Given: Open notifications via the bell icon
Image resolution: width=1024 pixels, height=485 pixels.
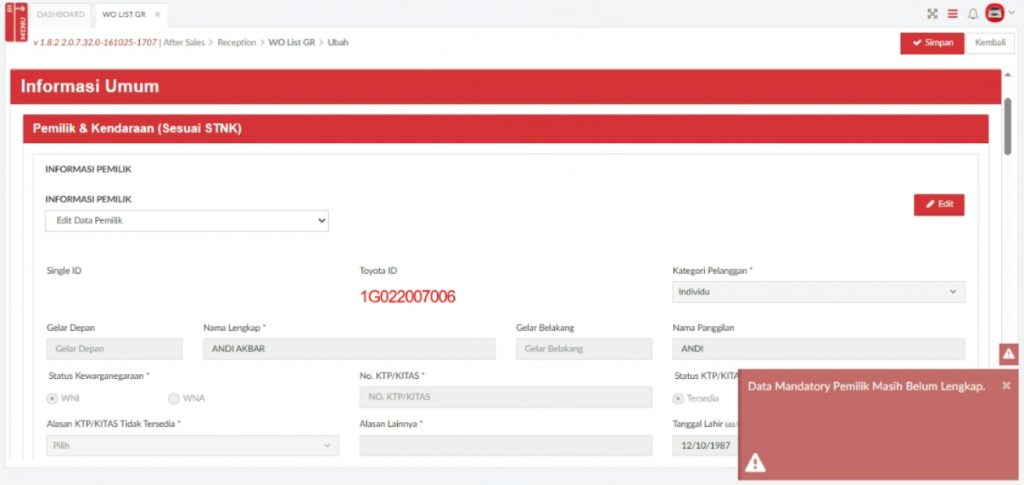Looking at the screenshot, I should tap(972, 14).
